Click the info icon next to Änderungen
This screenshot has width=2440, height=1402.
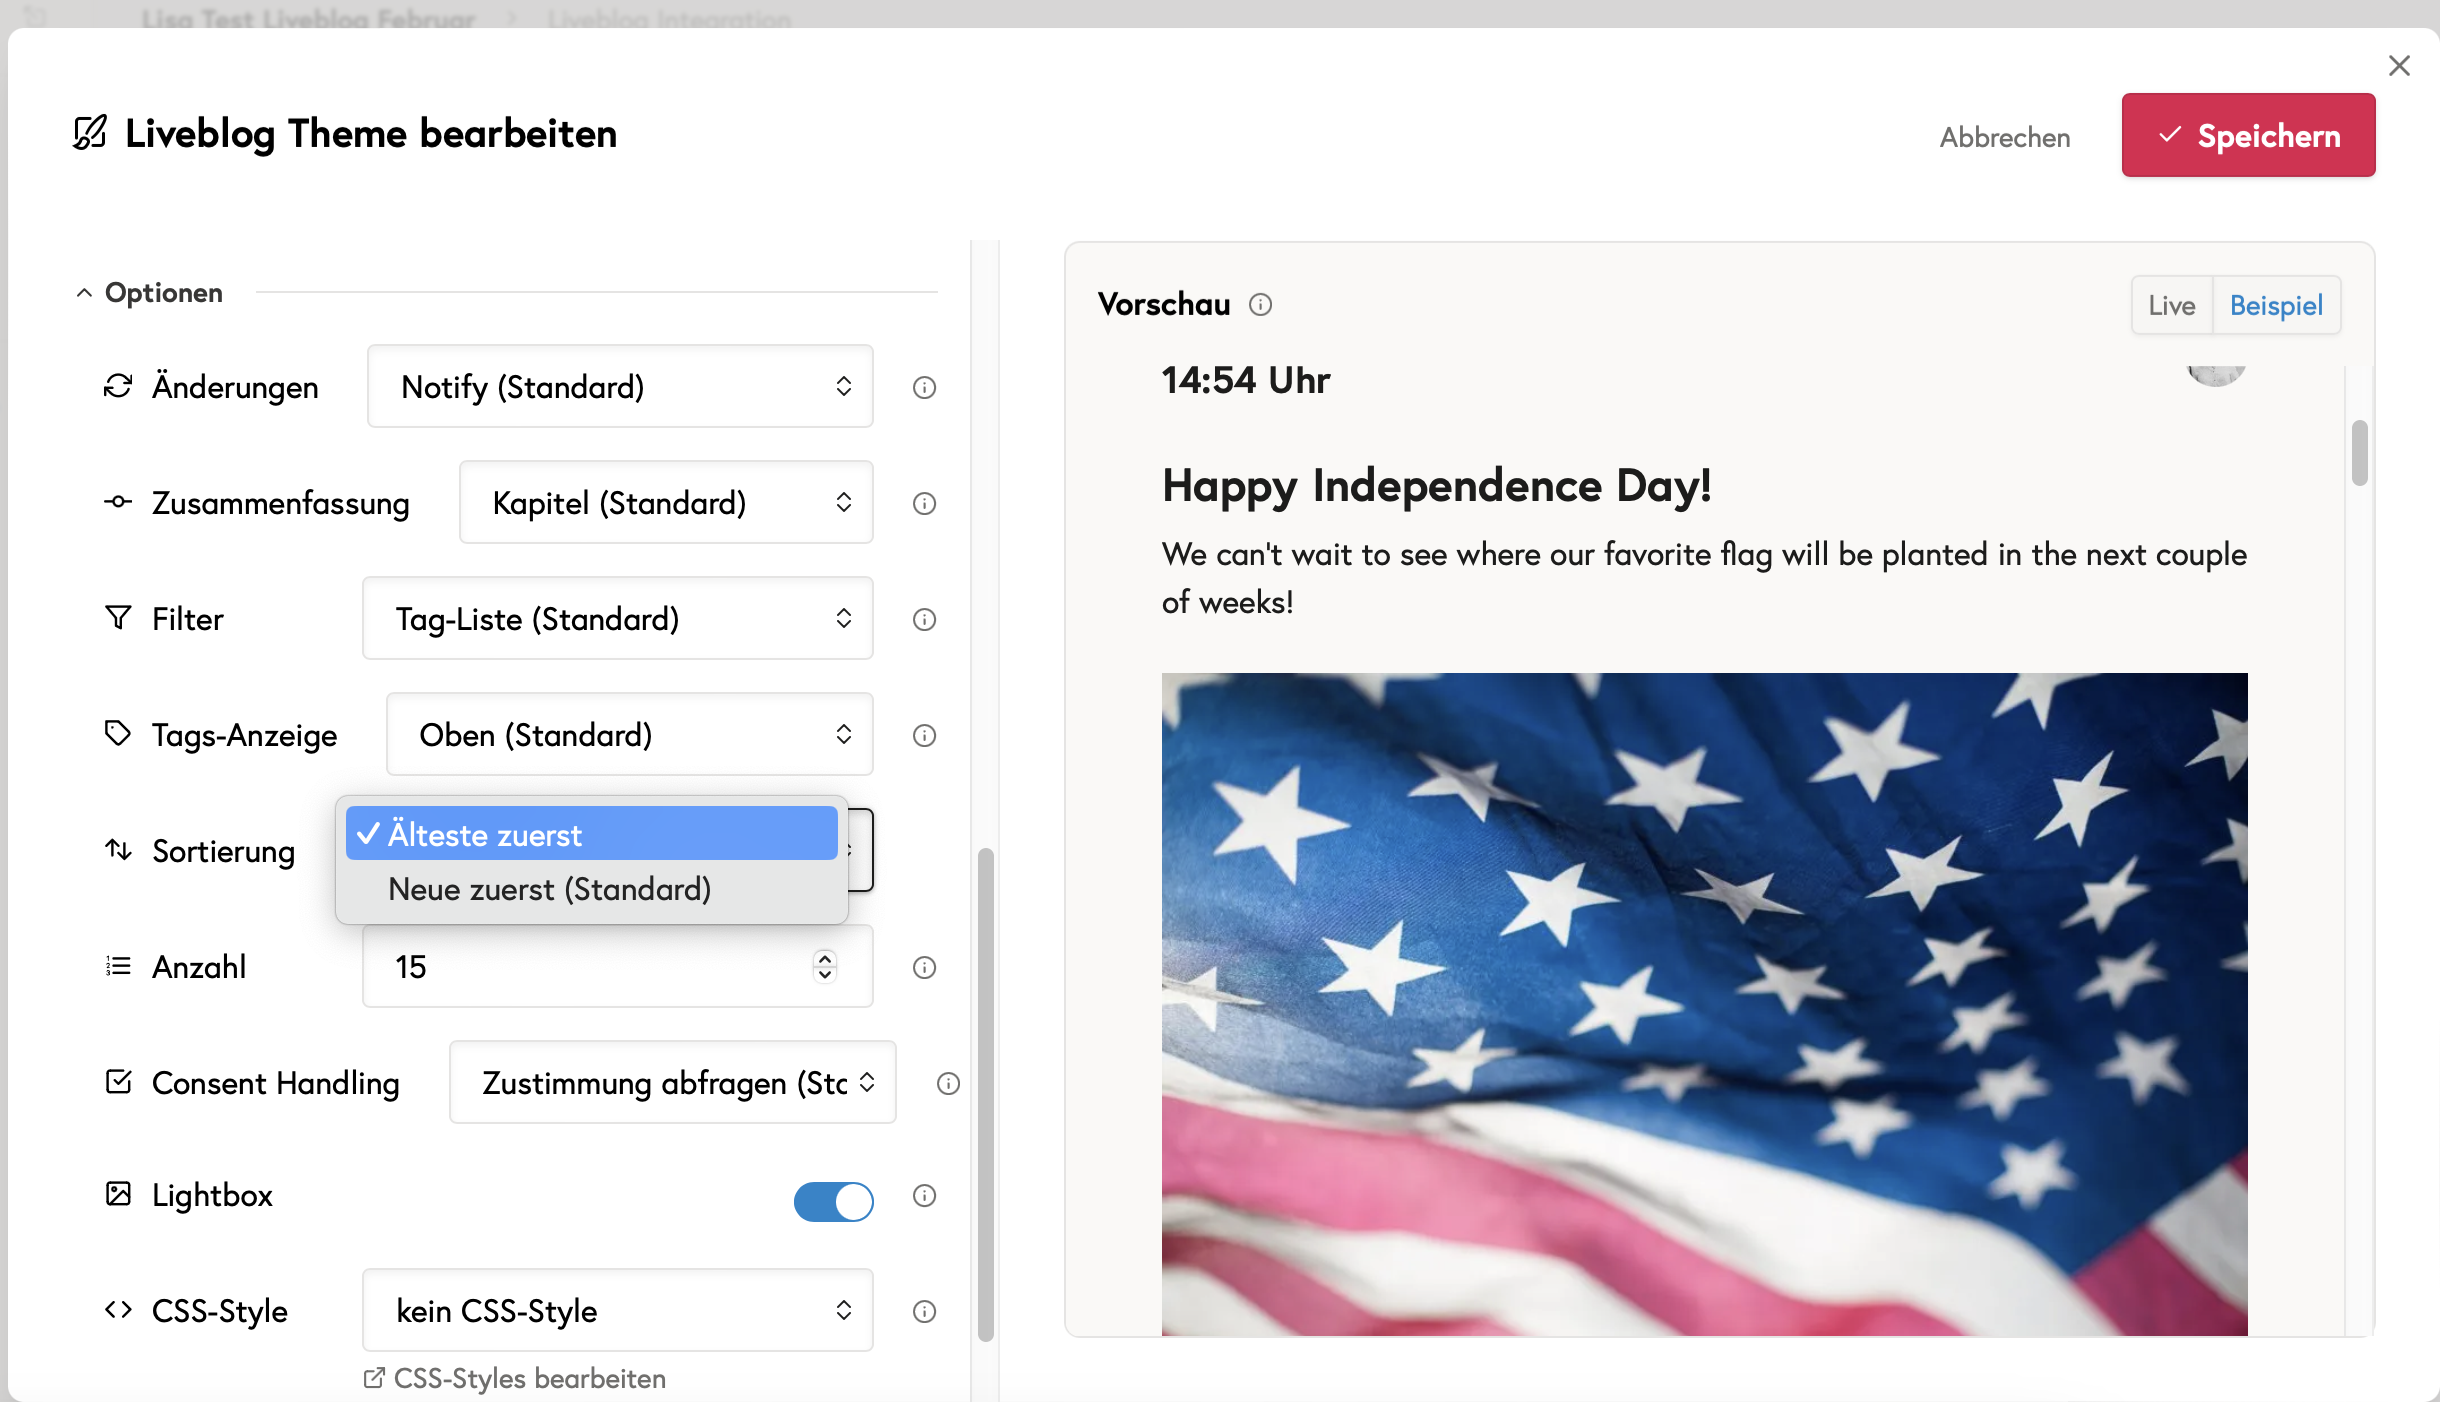tap(924, 387)
